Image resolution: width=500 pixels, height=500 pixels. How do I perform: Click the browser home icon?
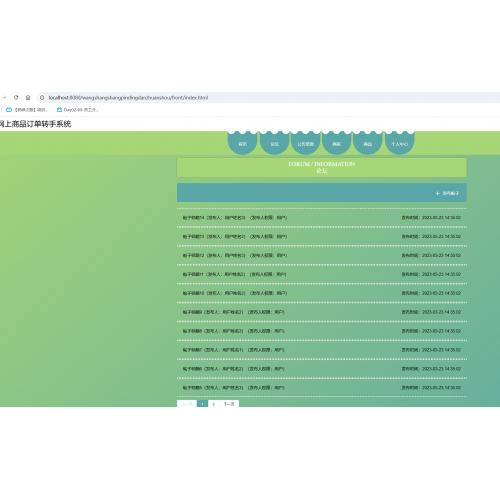click(28, 97)
